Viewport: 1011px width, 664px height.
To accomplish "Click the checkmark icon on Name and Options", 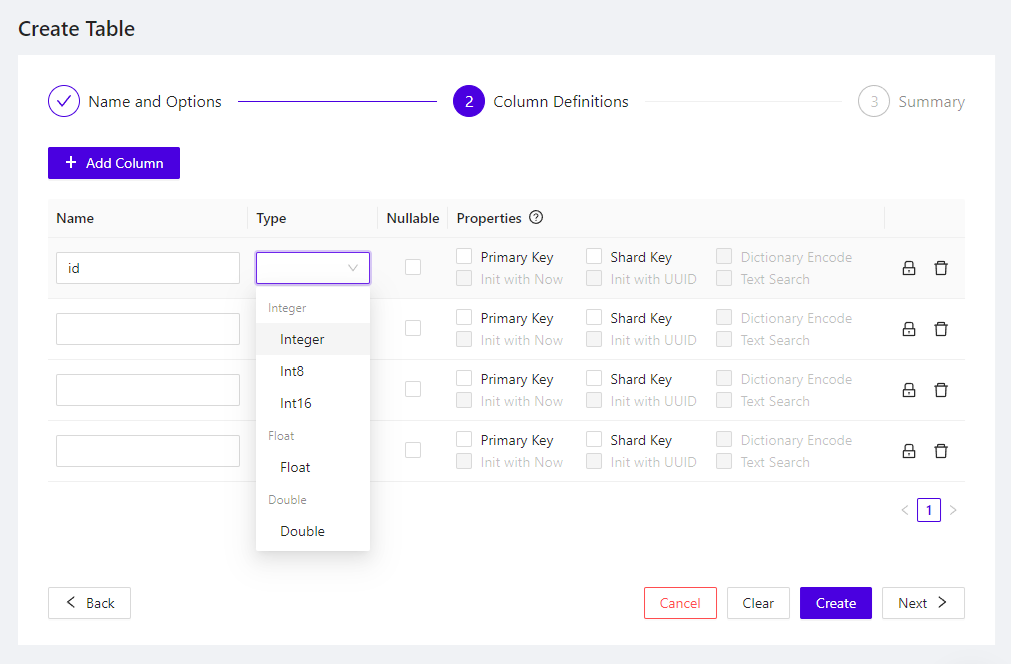I will [x=63, y=101].
